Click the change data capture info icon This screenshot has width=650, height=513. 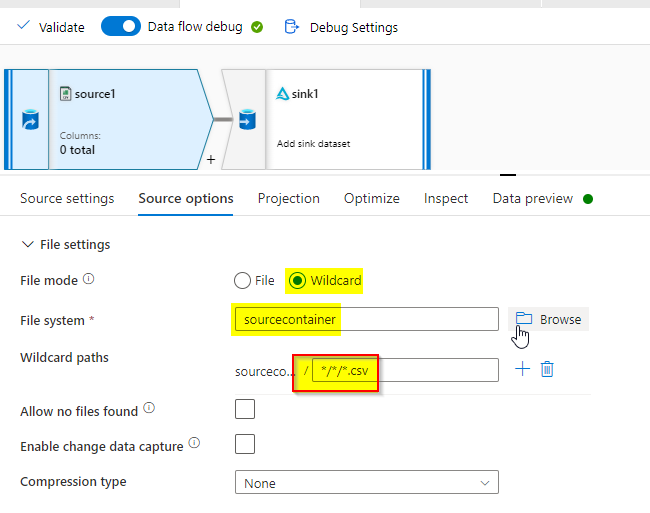coord(194,443)
